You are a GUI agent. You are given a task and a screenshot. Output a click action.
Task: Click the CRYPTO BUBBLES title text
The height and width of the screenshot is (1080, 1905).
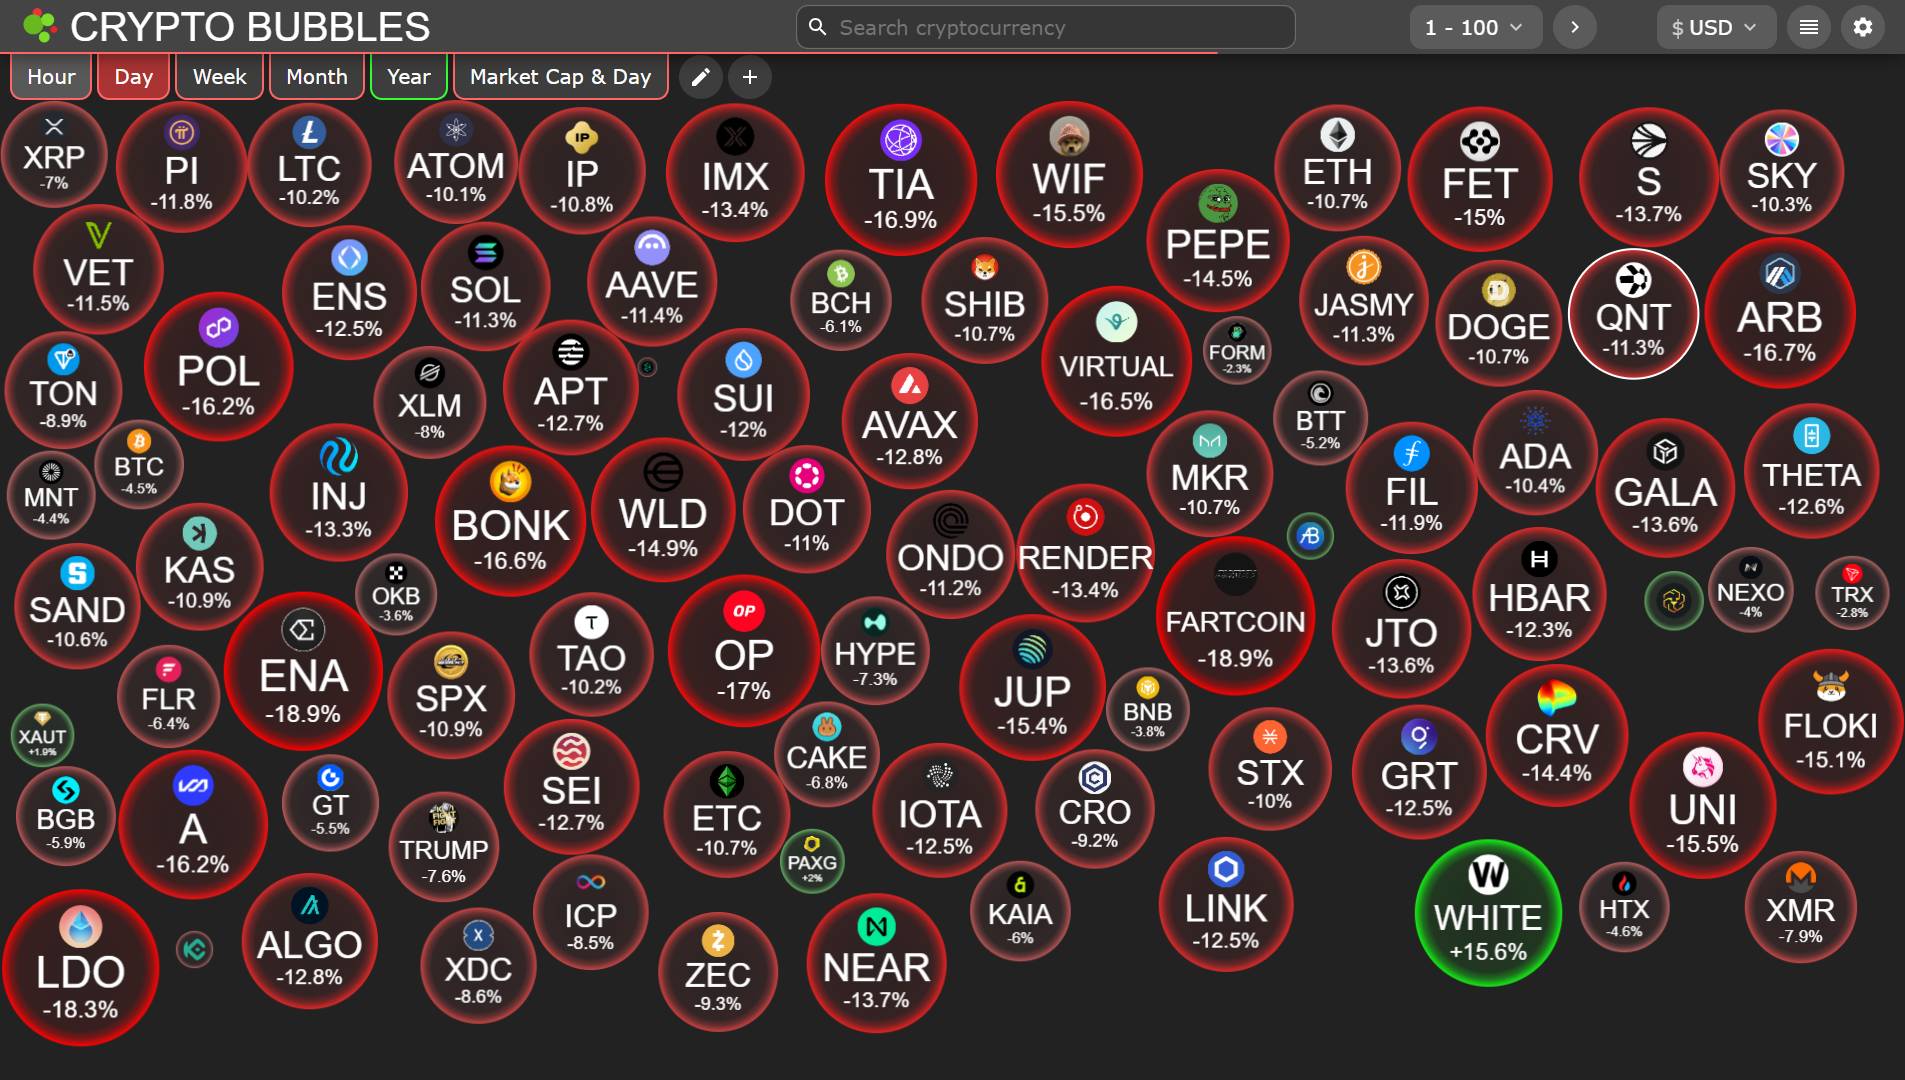click(250, 27)
